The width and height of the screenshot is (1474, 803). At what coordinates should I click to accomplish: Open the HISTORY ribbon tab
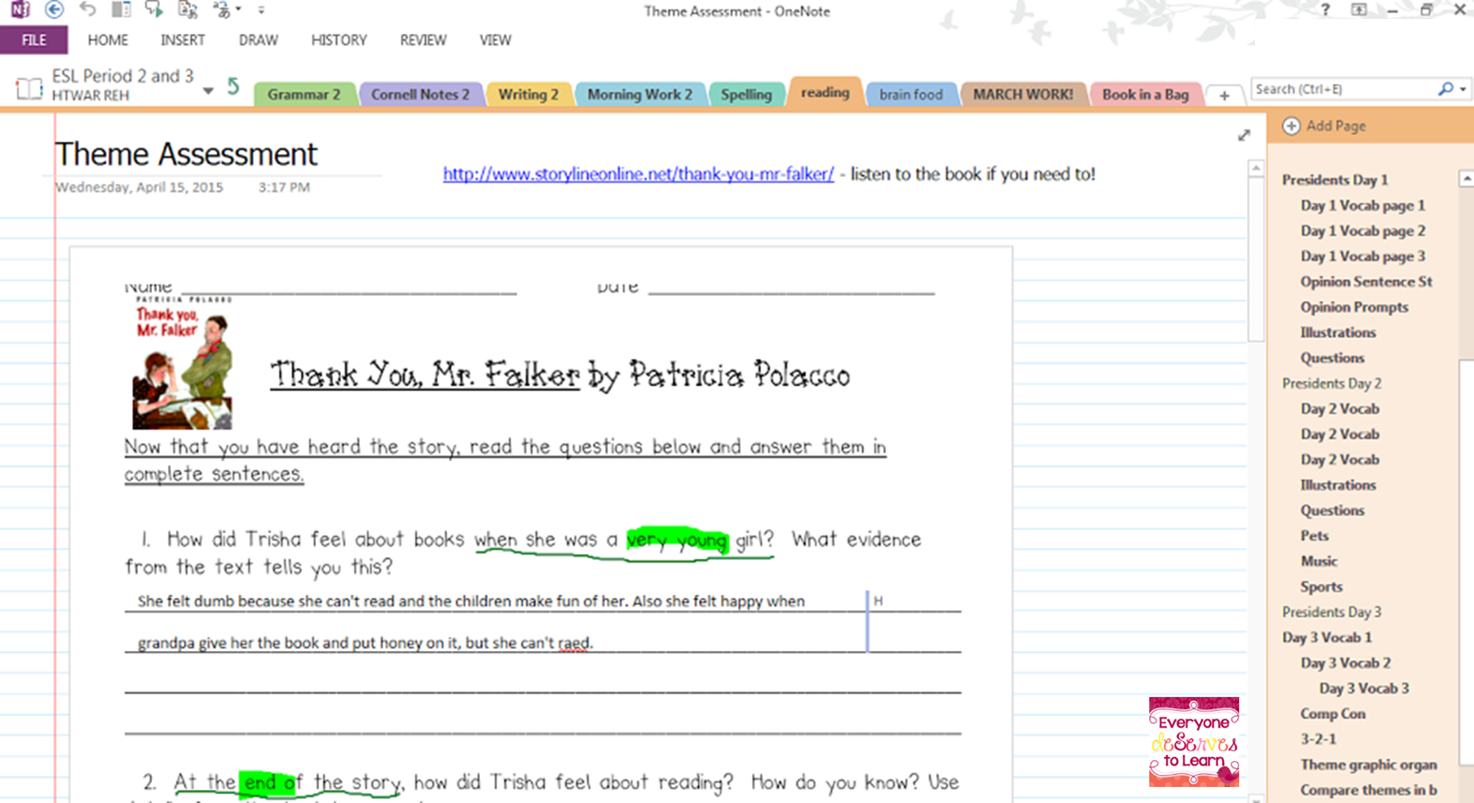[x=339, y=40]
